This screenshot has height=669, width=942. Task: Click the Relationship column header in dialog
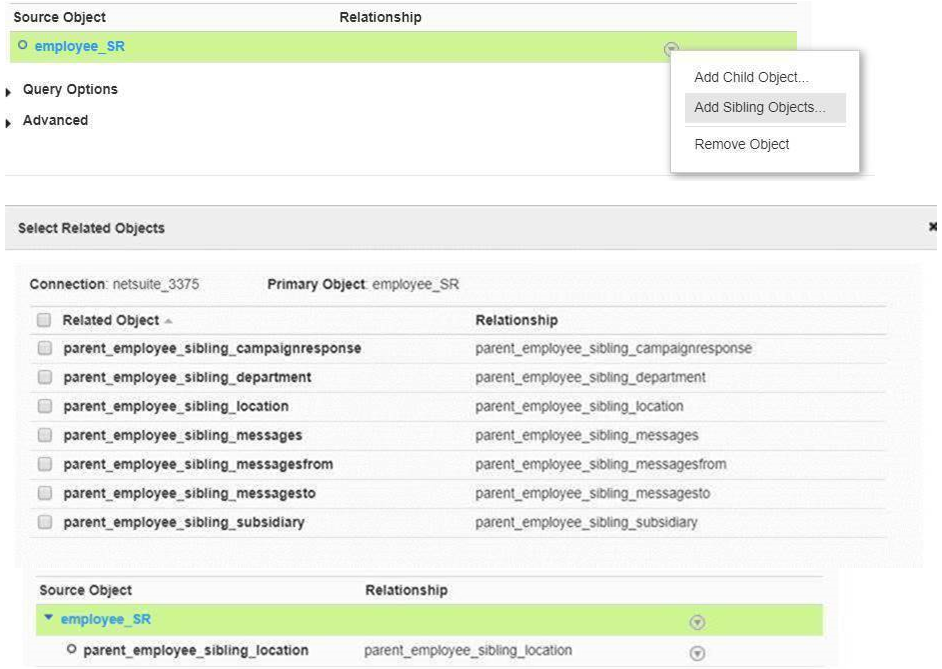coord(516,320)
